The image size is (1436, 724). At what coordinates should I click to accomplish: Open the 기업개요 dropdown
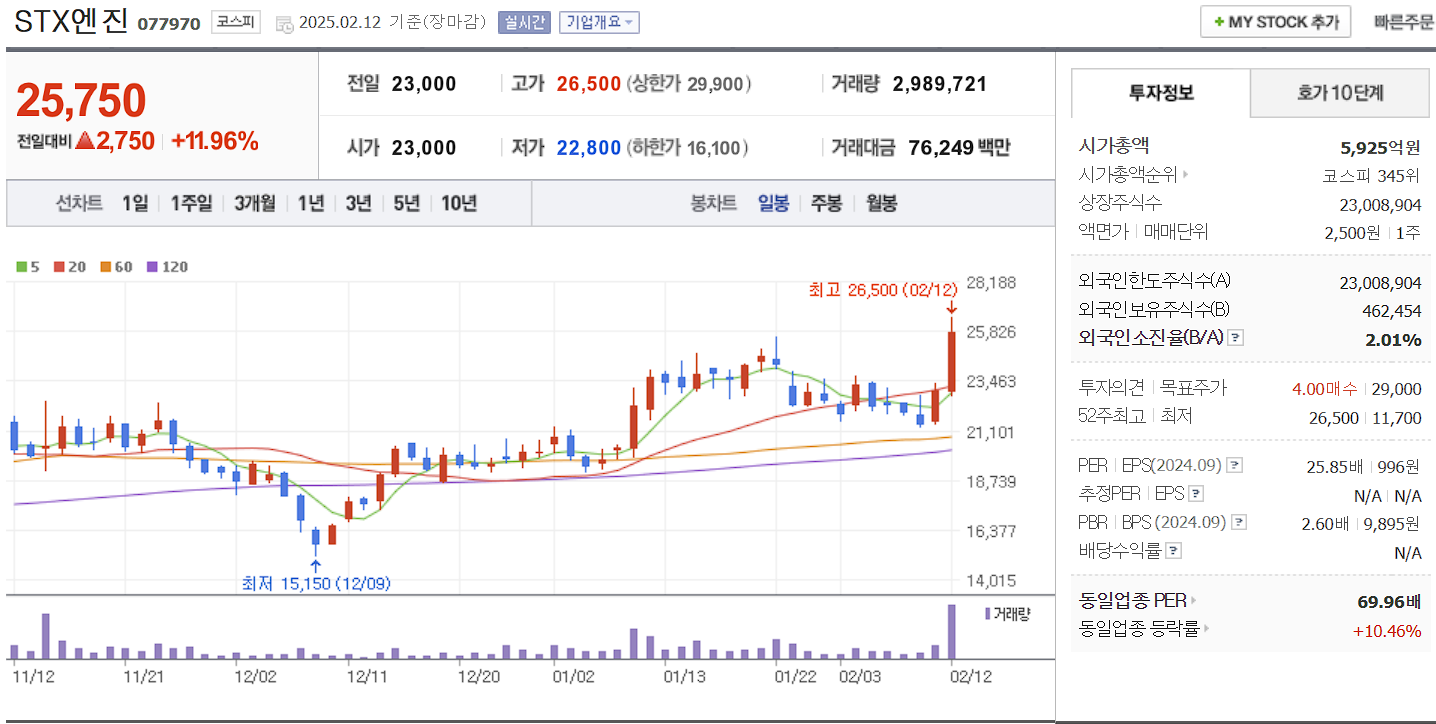[600, 22]
